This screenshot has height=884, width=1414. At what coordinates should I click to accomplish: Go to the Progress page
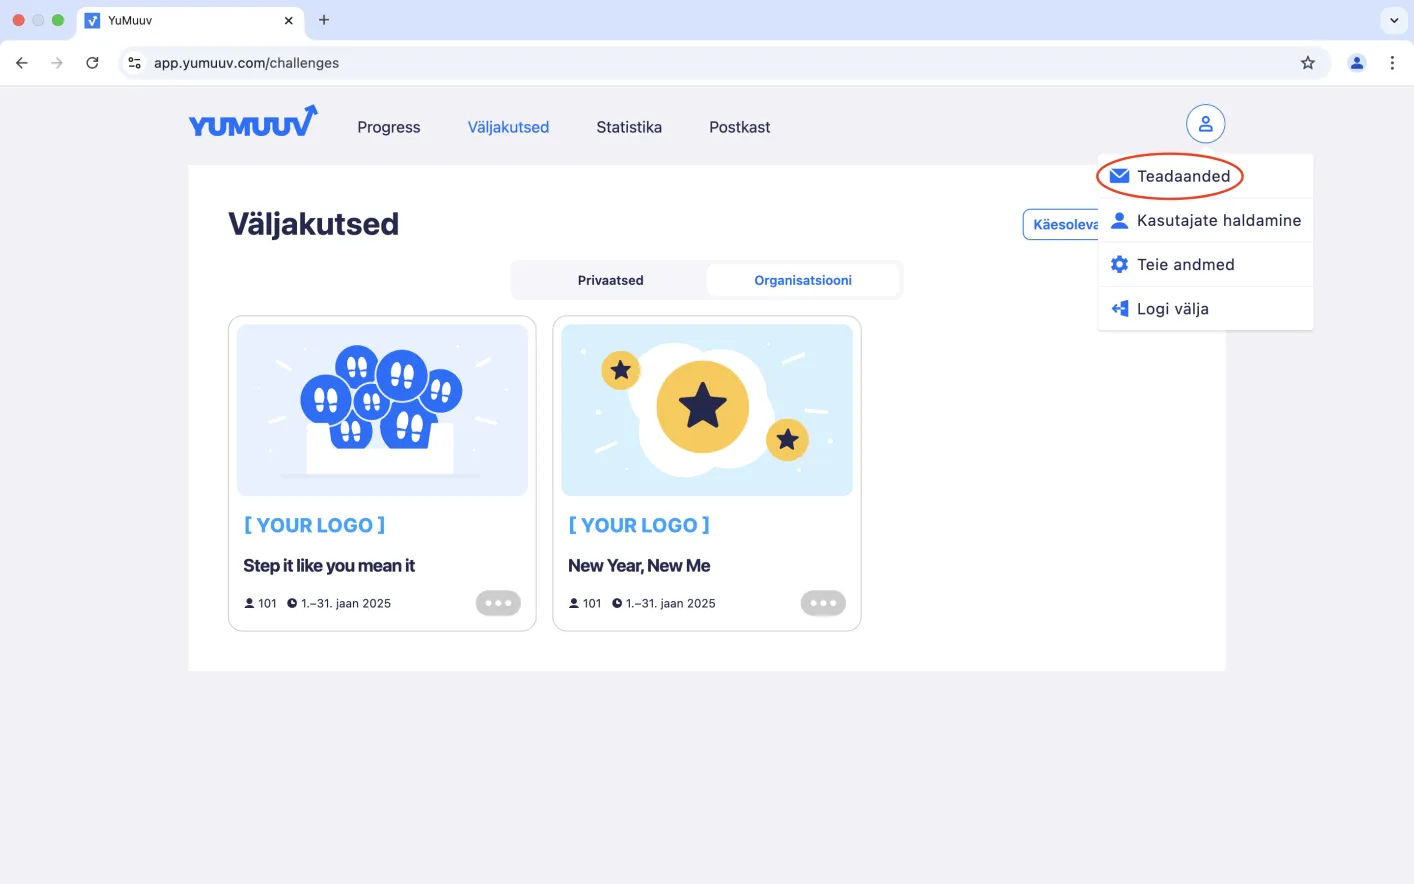[389, 127]
